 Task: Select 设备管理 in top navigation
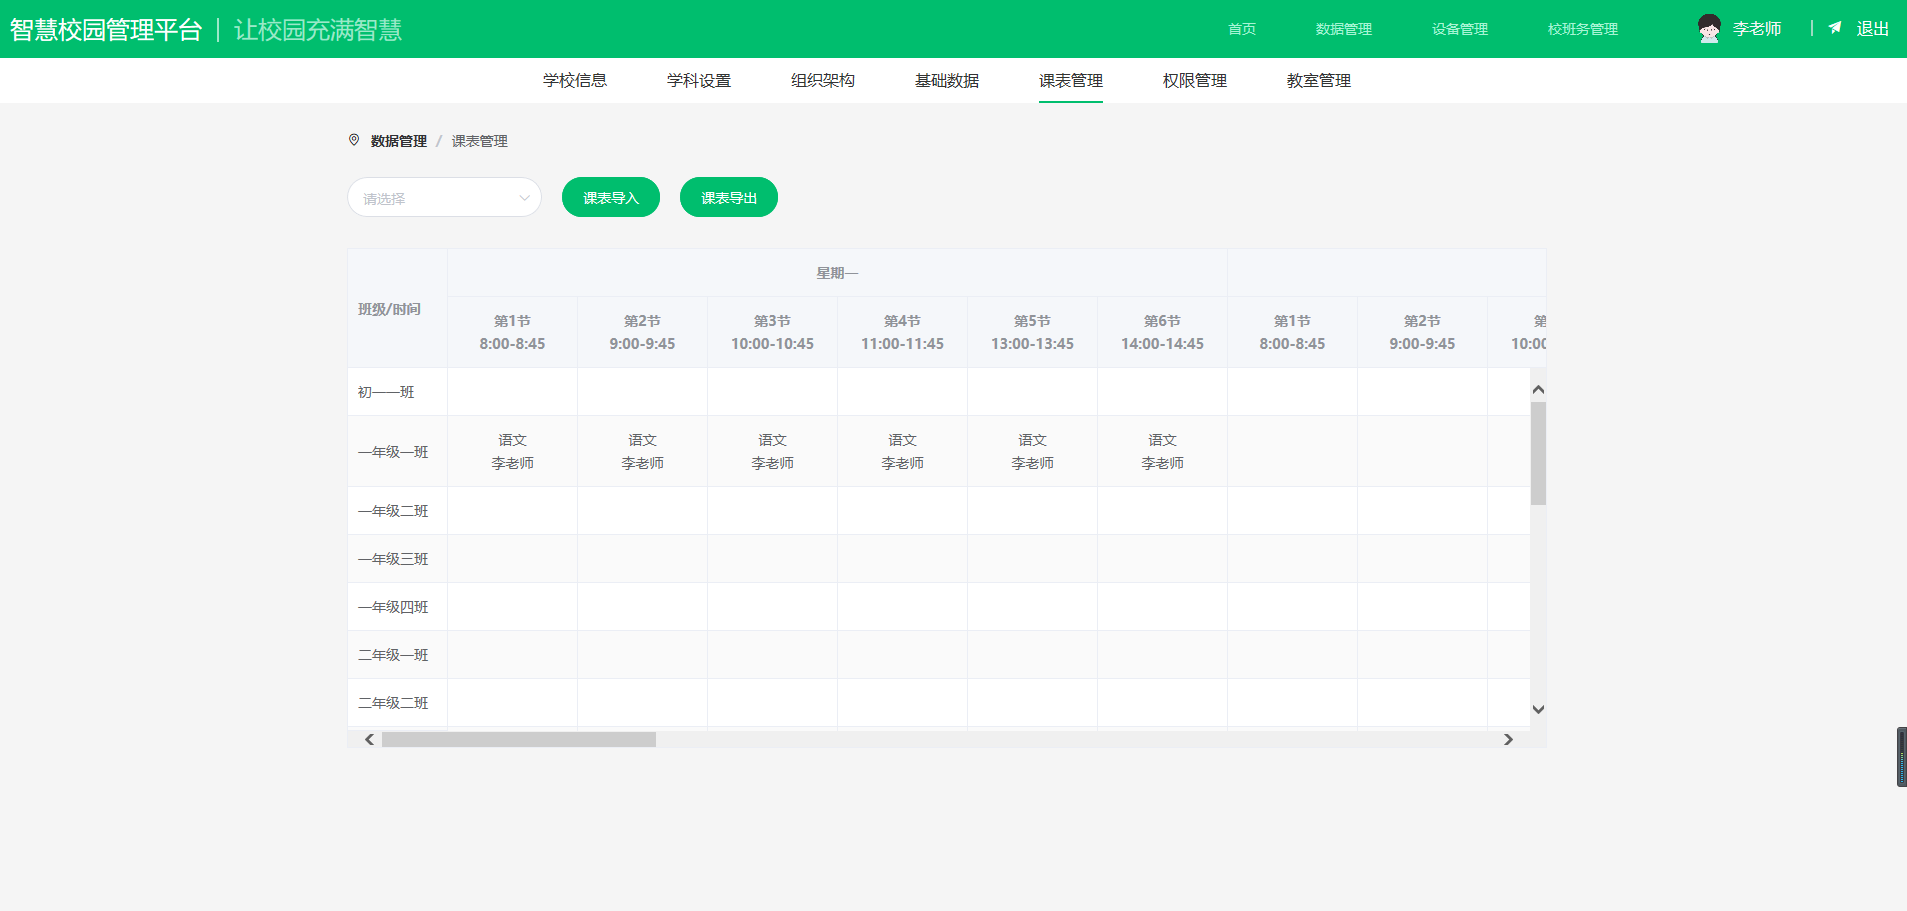(x=1460, y=29)
